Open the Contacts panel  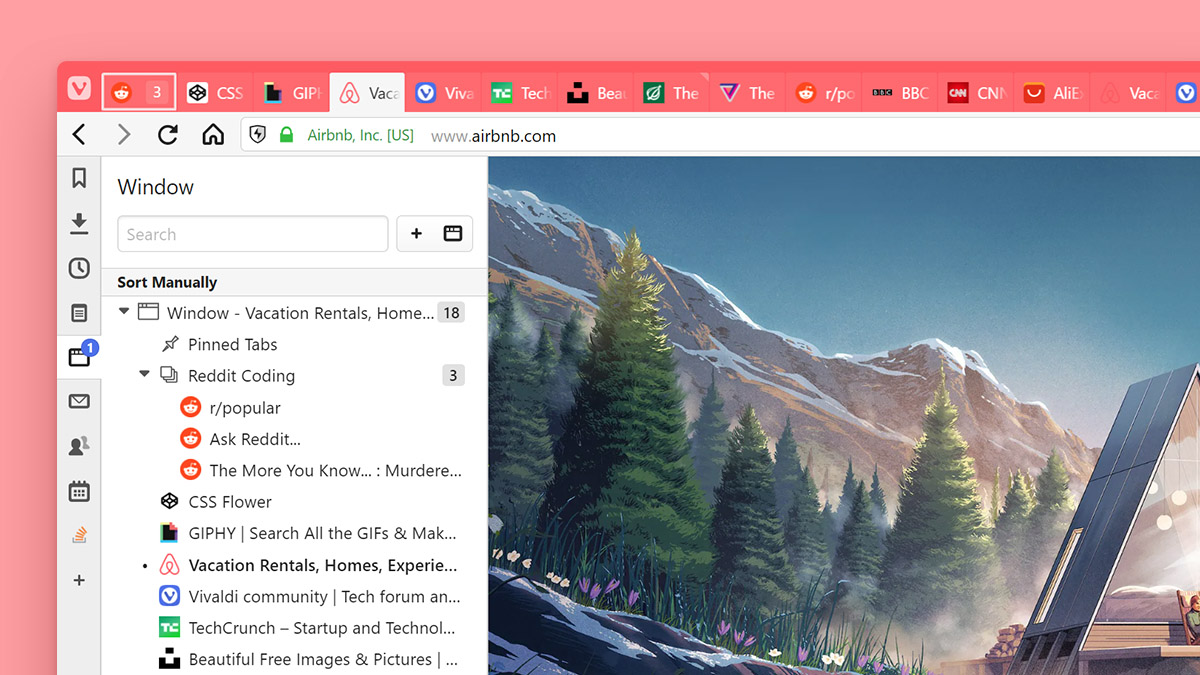tap(79, 446)
